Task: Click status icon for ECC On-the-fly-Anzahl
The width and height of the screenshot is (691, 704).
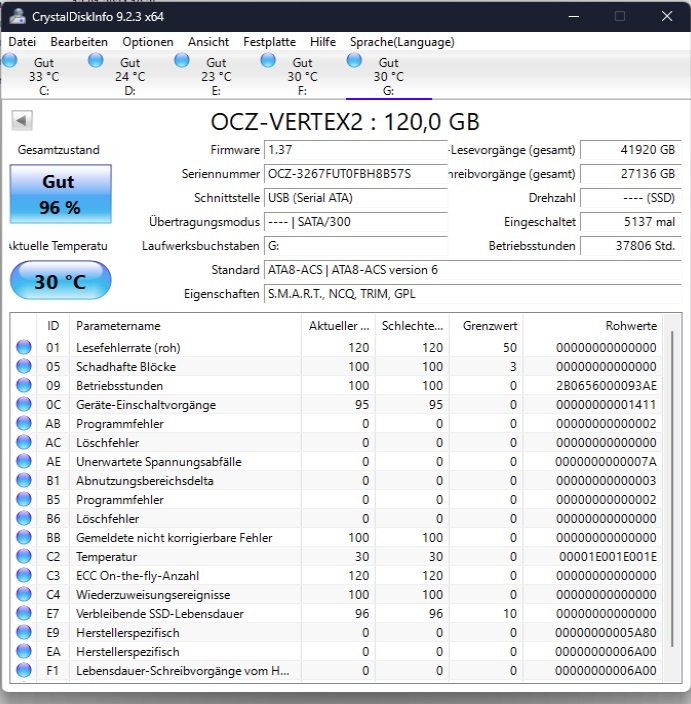Action: point(24,575)
